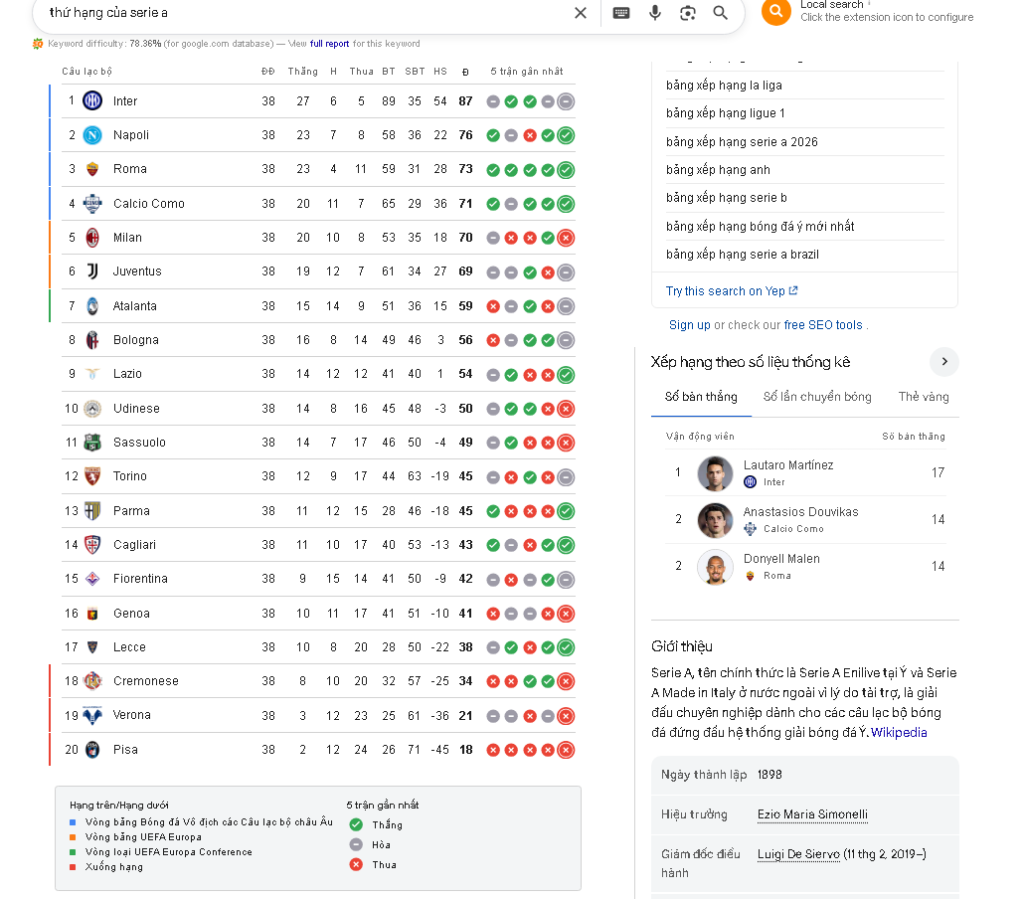Click Inter's most recent match result icon

coord(566,101)
